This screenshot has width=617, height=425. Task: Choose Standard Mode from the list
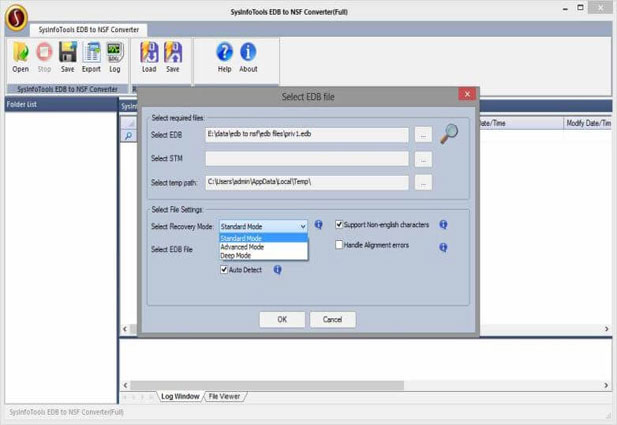(x=263, y=238)
